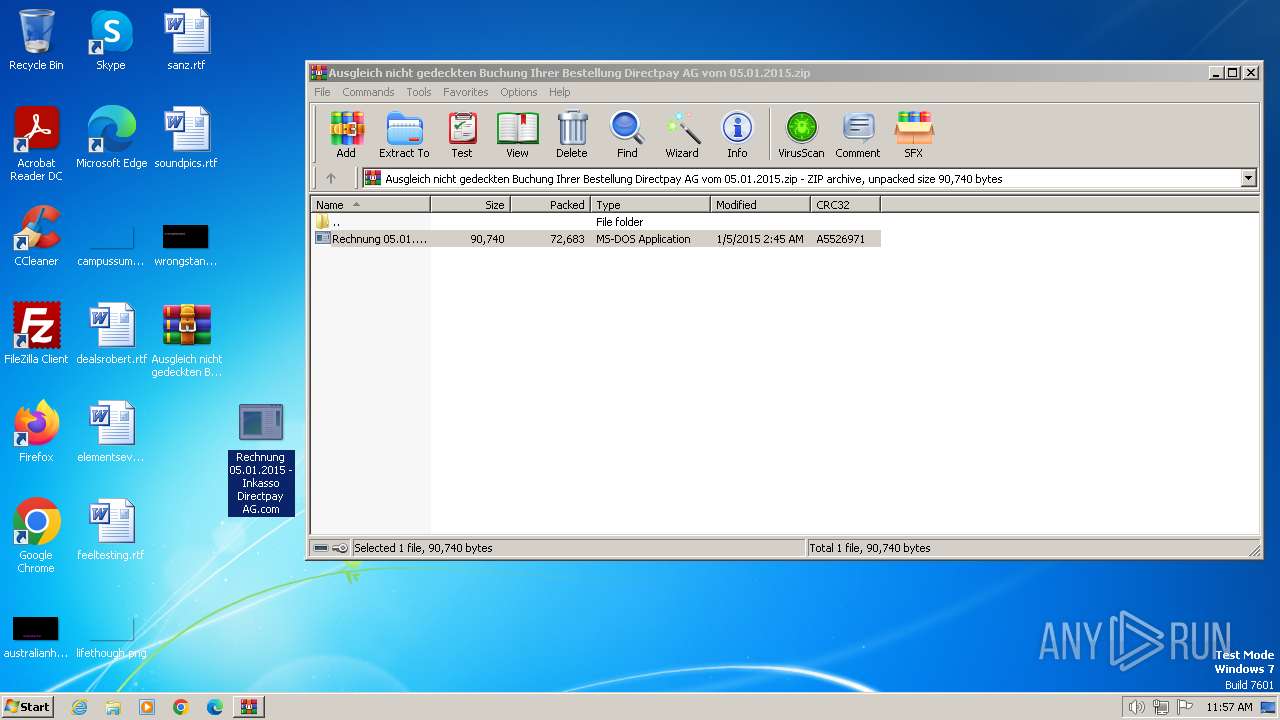Select the Rechnung 05.01 file row
This screenshot has width=1280, height=720.
[x=596, y=239]
